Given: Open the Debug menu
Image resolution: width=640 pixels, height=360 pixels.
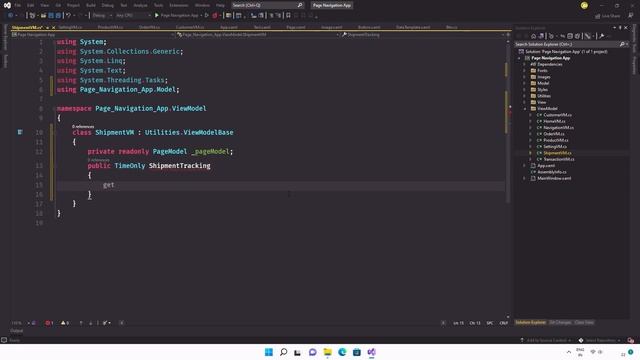Looking at the screenshot, I should point(107,5).
